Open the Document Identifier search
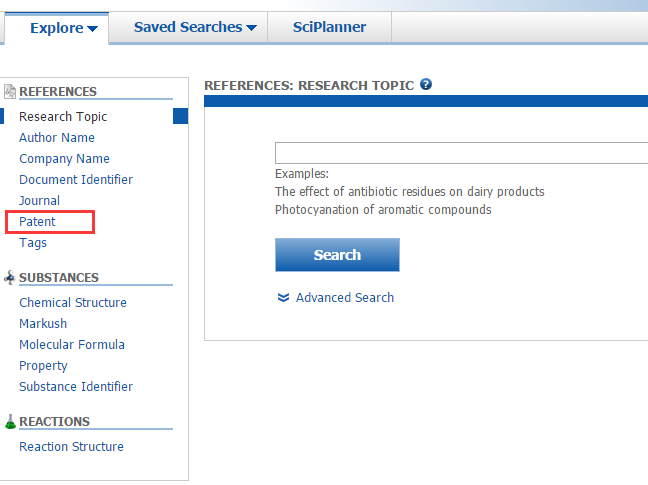The width and height of the screenshot is (648, 485). coord(76,180)
